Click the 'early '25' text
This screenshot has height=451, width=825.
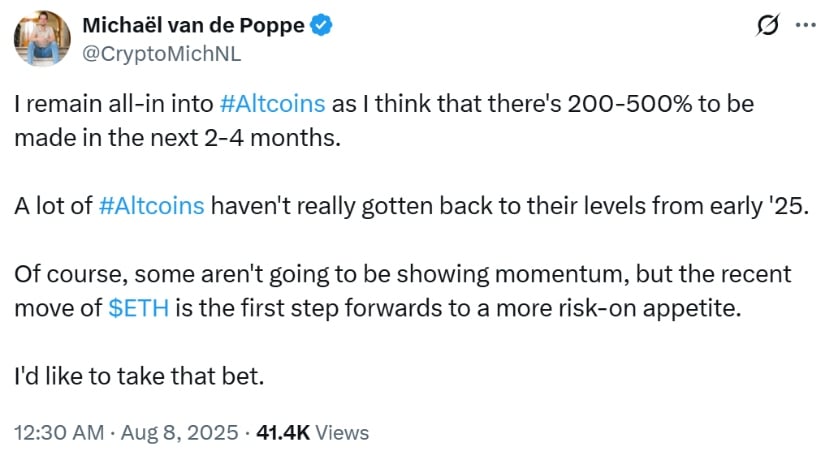pos(759,206)
